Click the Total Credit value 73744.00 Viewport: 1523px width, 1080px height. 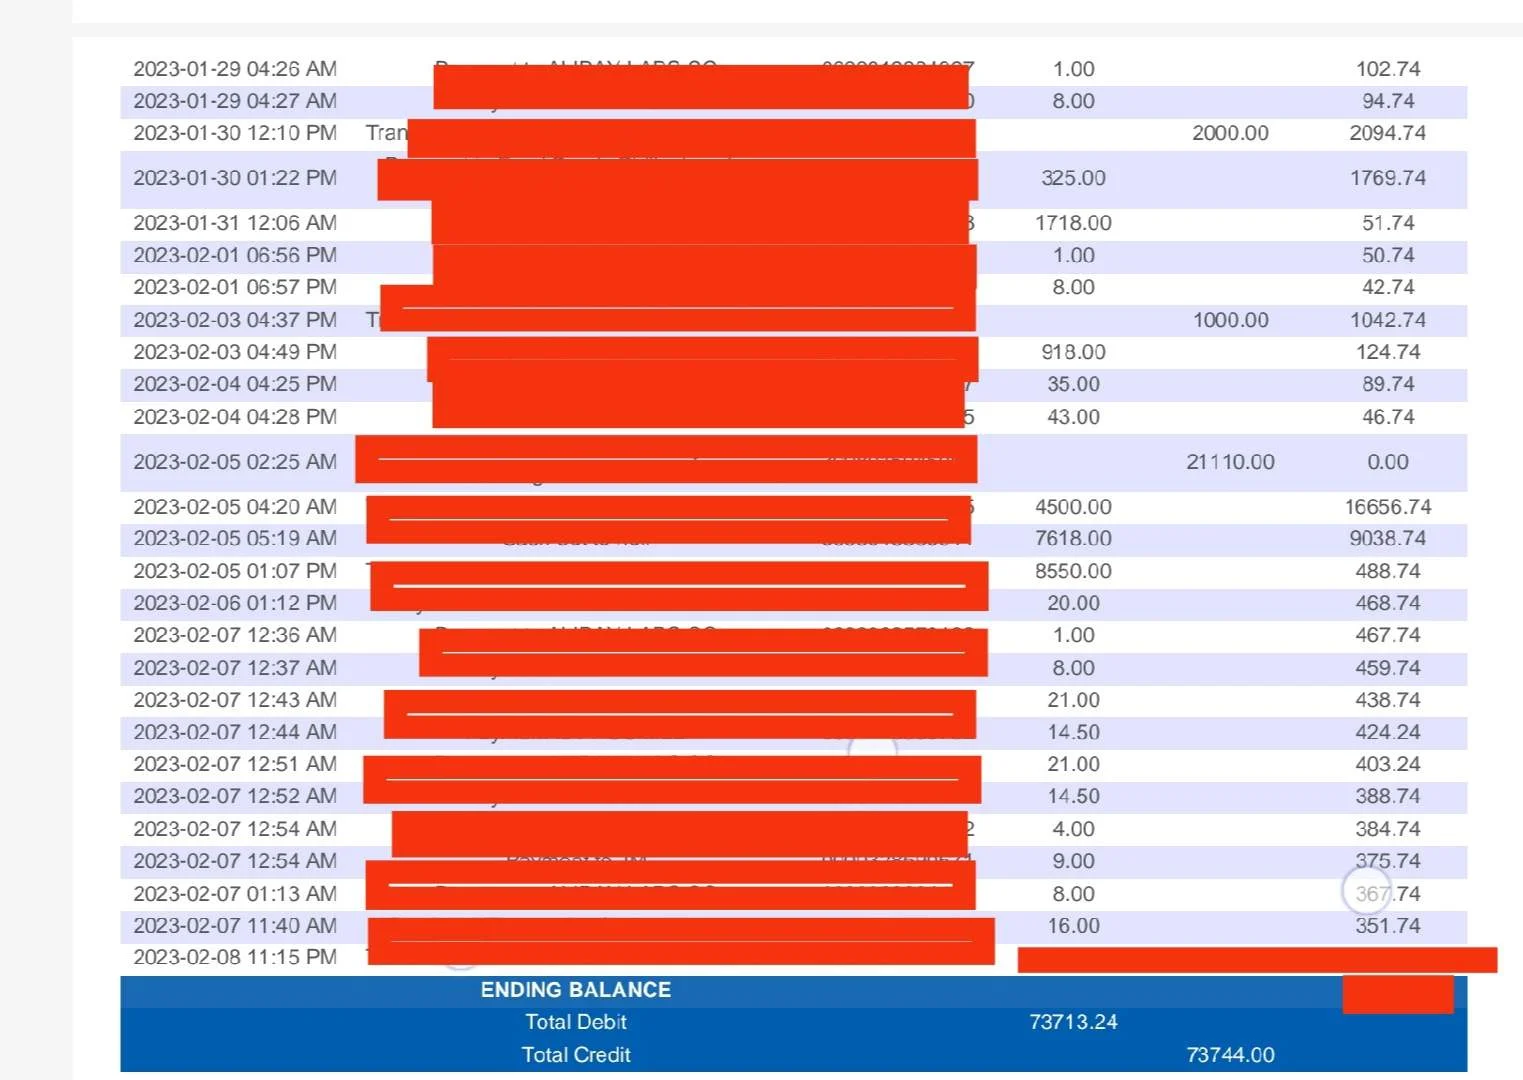[x=1230, y=1055]
